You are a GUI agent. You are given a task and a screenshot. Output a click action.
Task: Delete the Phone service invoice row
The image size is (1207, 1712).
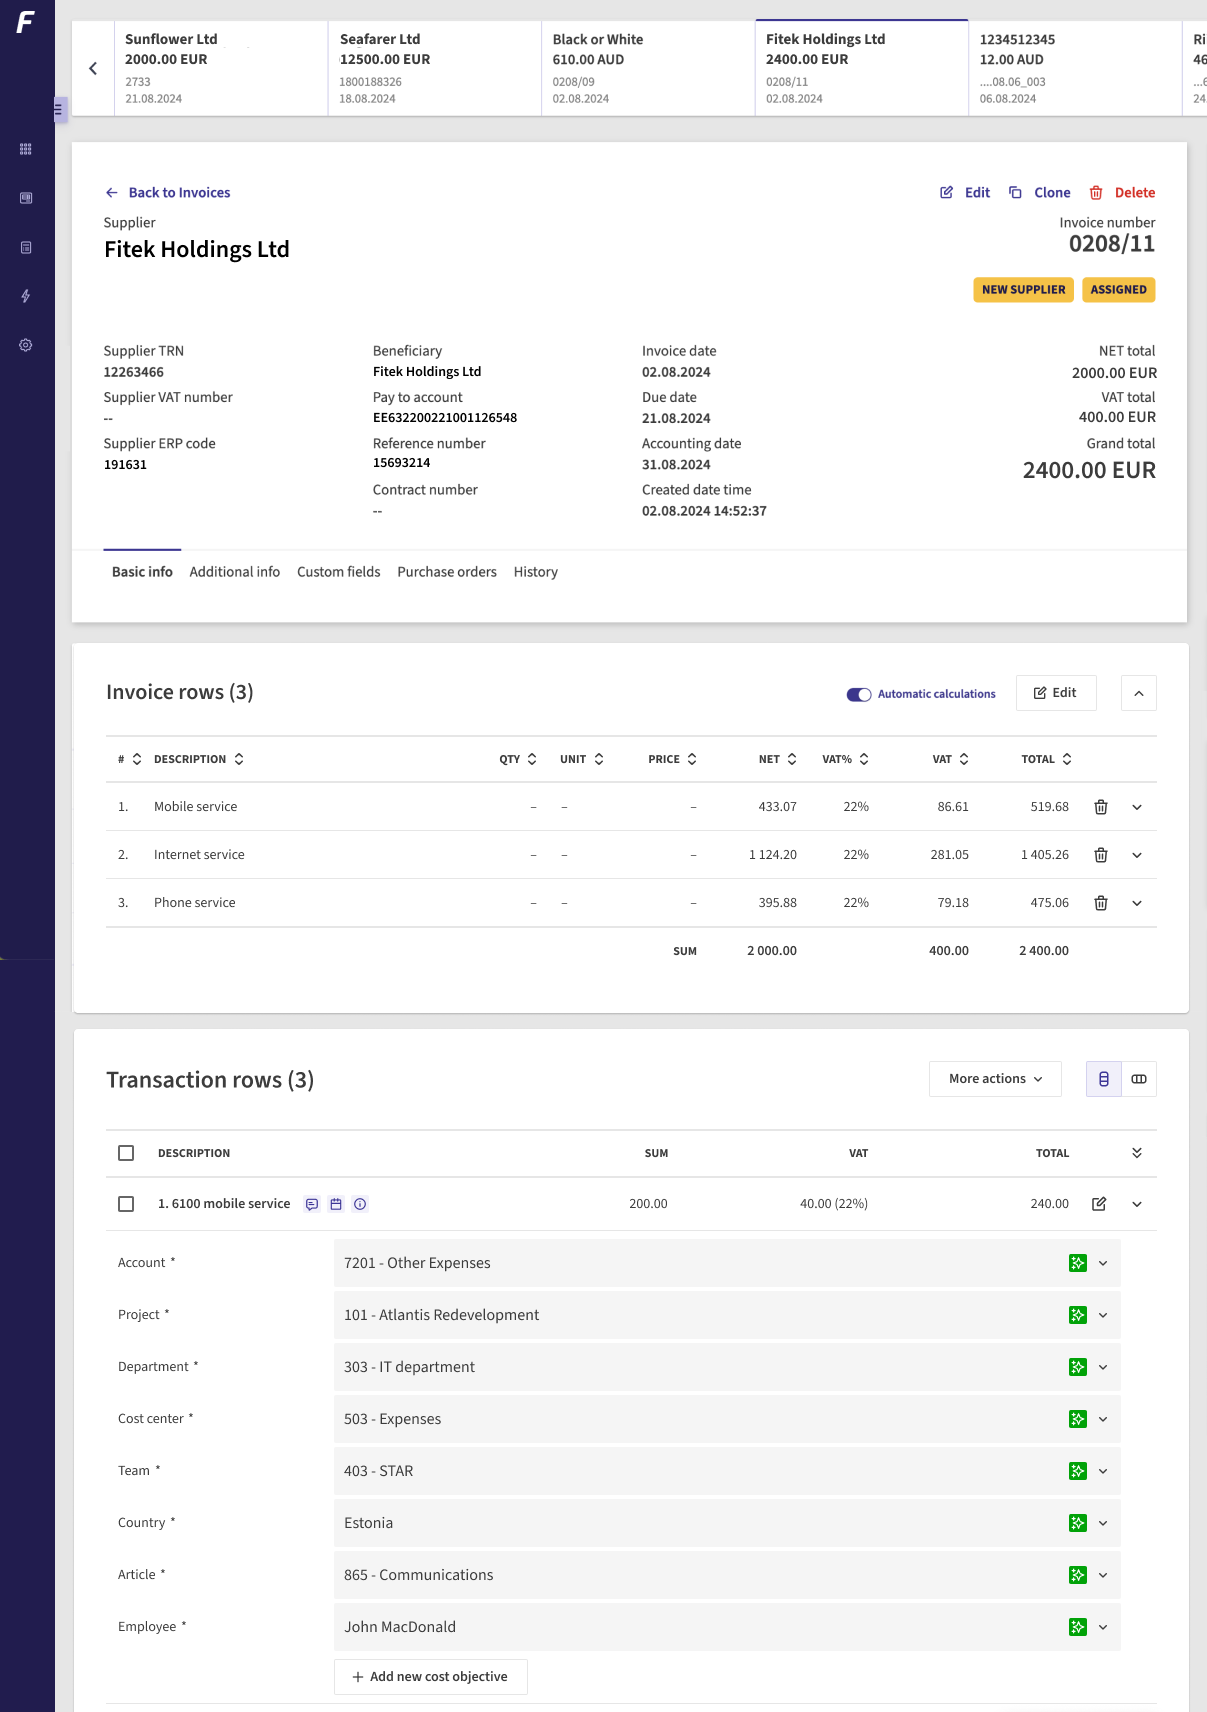pyautogui.click(x=1101, y=903)
